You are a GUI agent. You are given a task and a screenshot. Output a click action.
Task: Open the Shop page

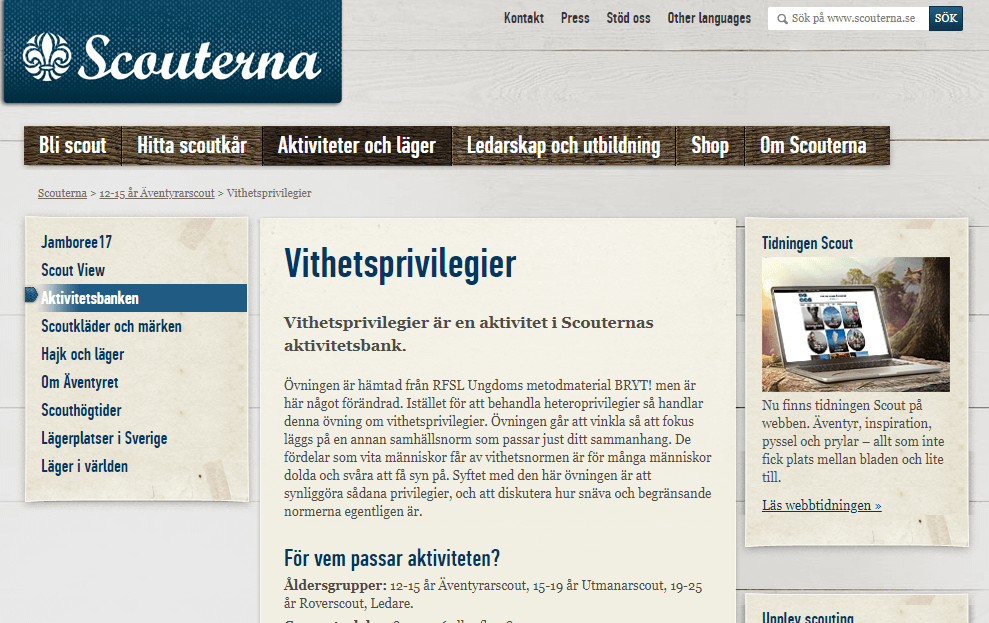pyautogui.click(x=710, y=145)
